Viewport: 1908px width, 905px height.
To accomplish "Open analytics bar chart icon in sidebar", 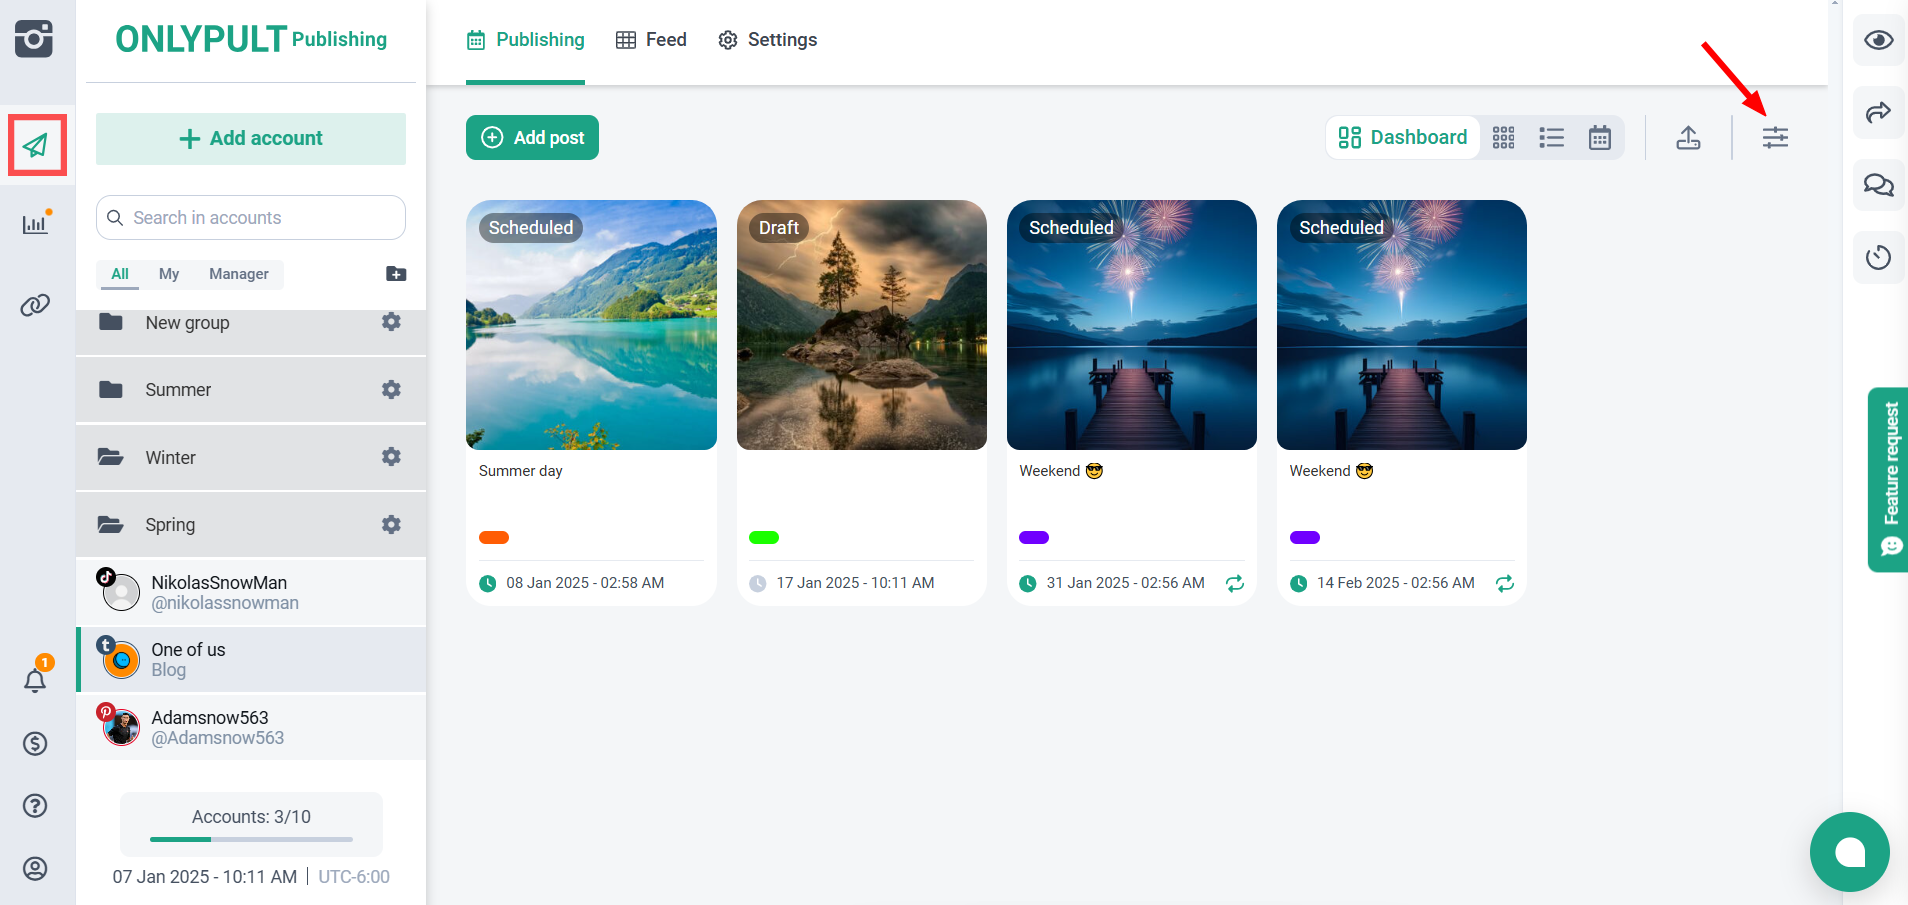I will [x=36, y=223].
